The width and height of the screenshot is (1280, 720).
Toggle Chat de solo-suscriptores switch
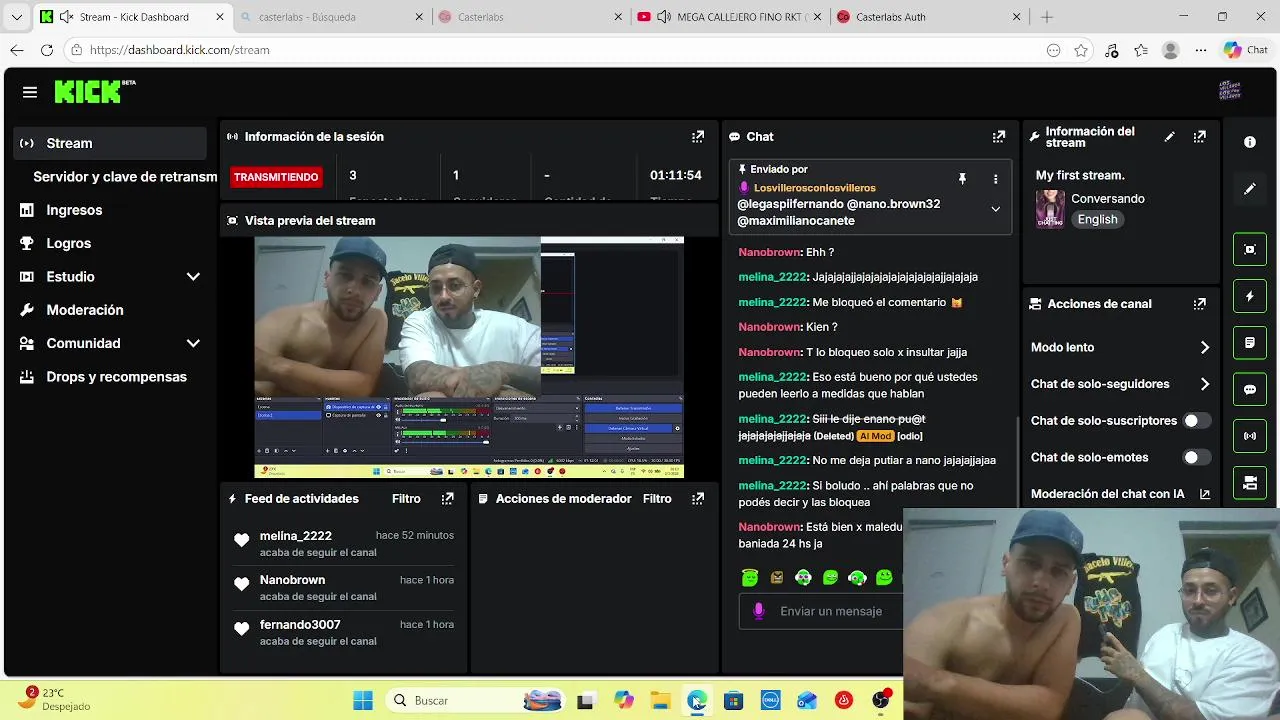(x=1197, y=421)
